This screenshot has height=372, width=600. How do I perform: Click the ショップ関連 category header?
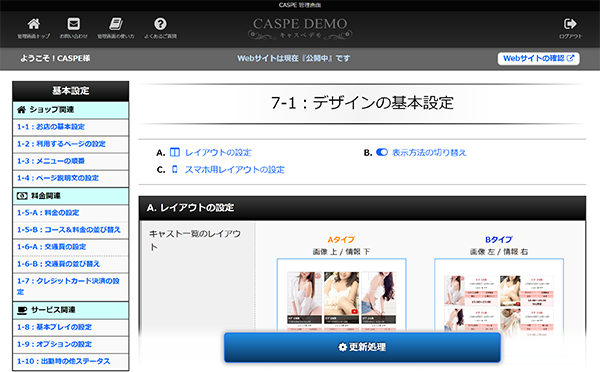point(71,110)
